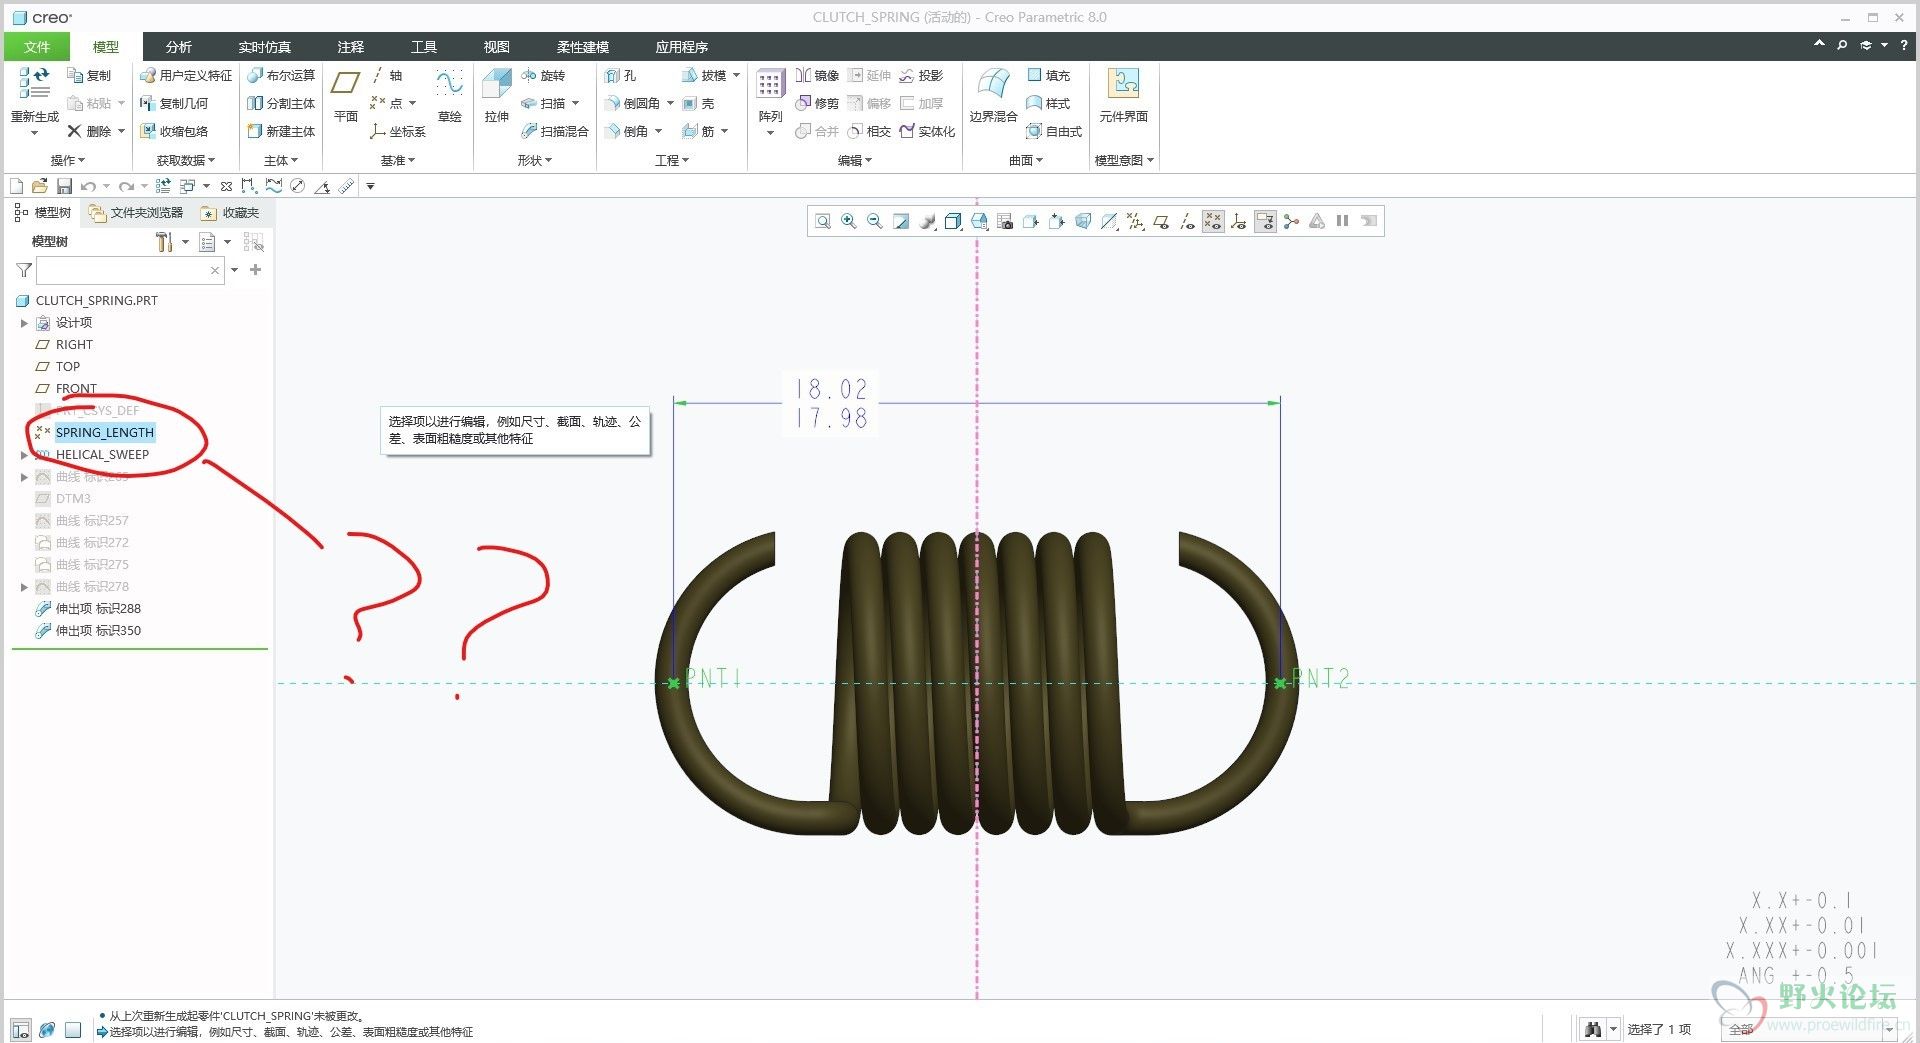Click the Mirror (镜像) tool
1920x1043 pixels.
(x=817, y=75)
